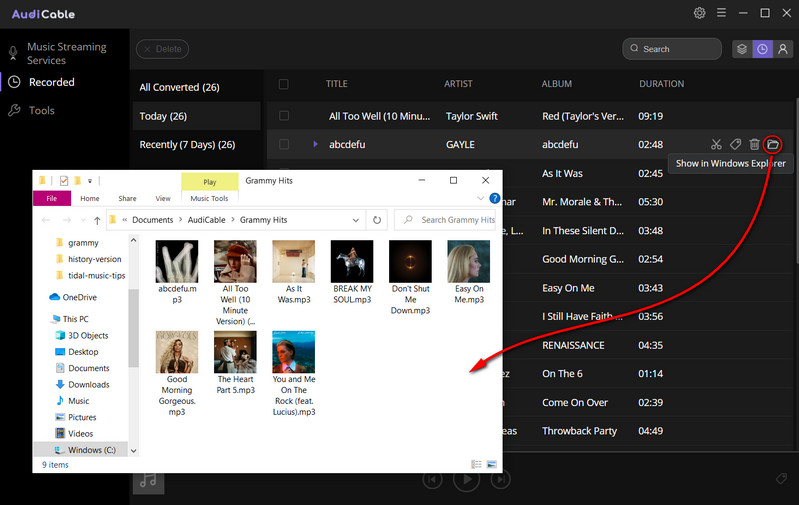
Task: Open AudiCable hamburger menu
Action: pyautogui.click(x=722, y=13)
